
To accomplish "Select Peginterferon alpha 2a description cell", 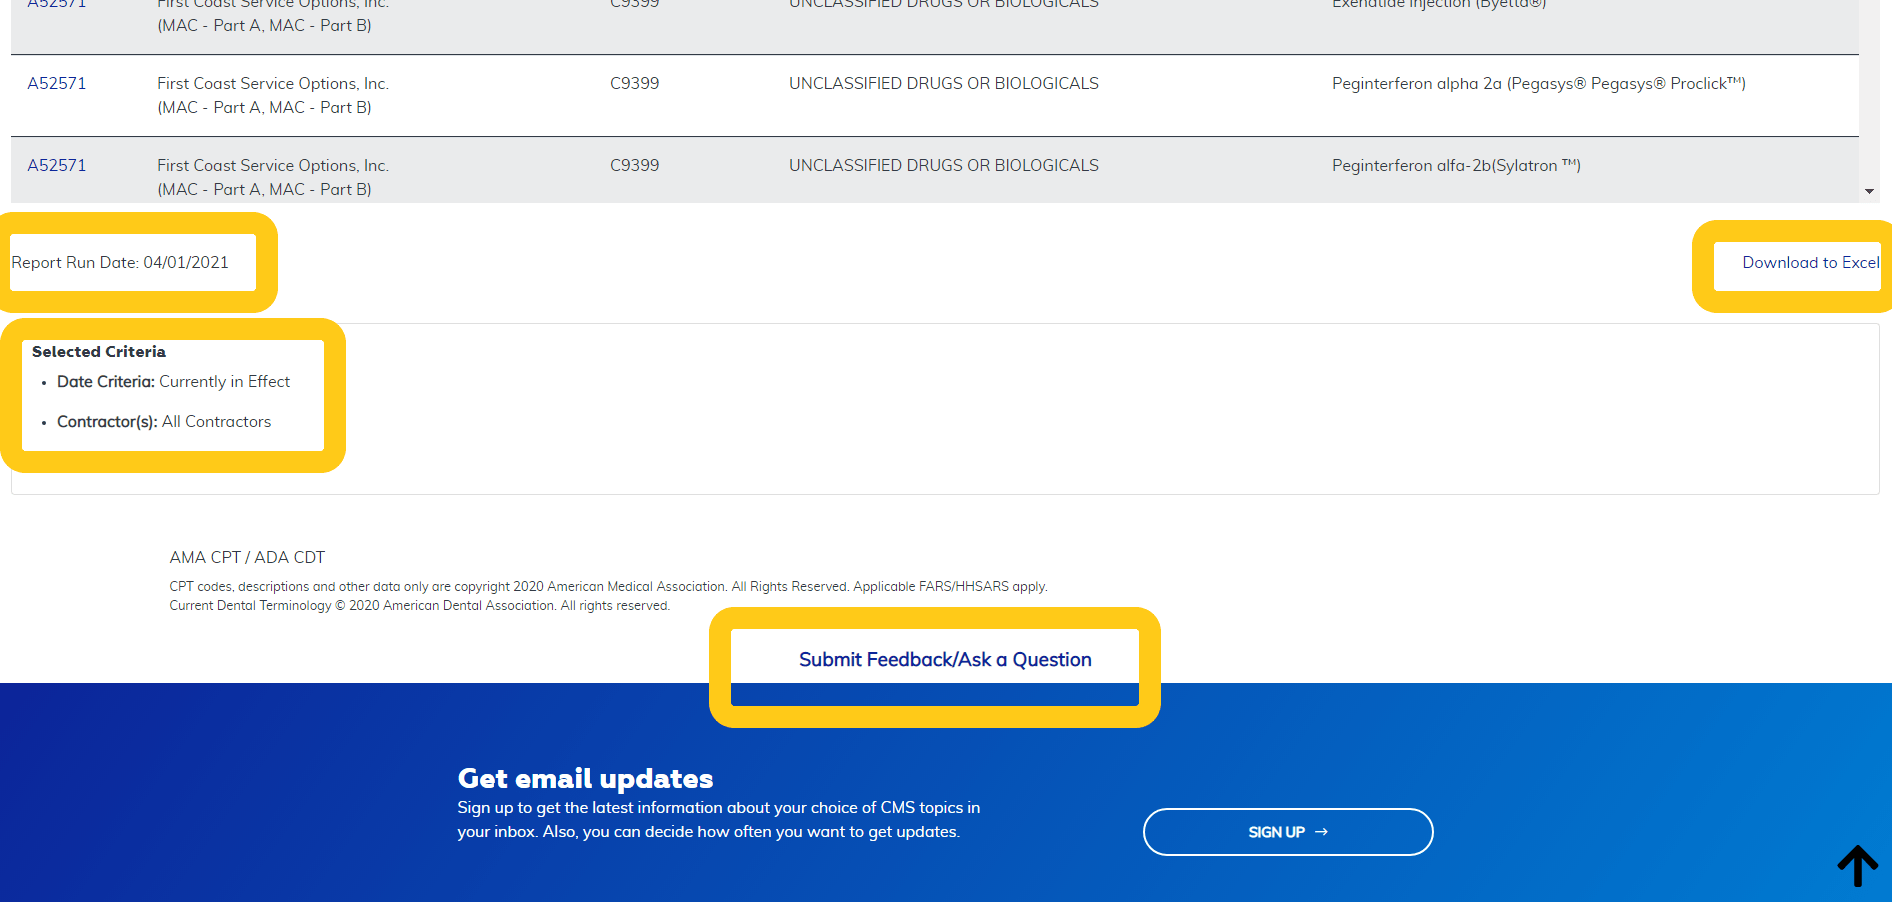I will (1538, 84).
